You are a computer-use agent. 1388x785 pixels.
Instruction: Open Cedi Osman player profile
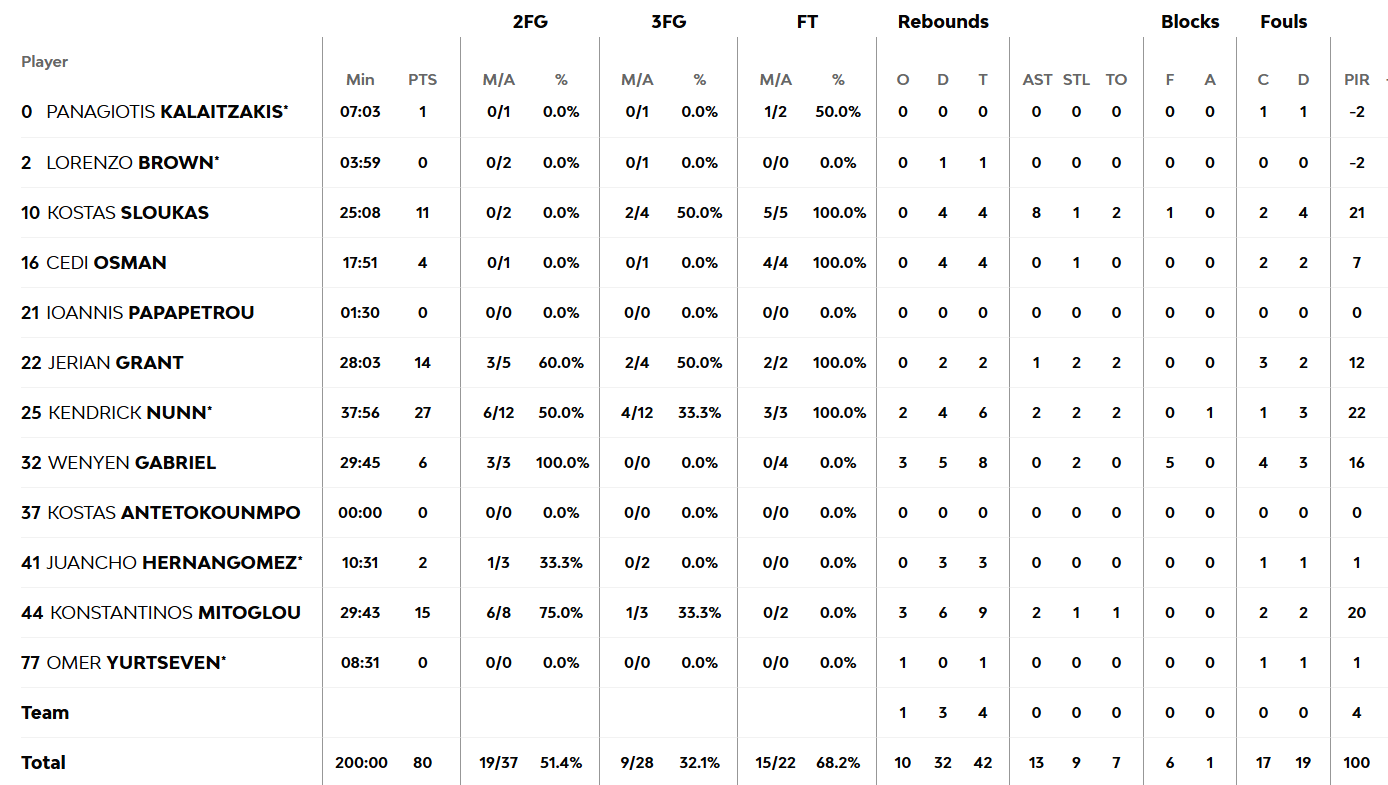click(x=107, y=262)
